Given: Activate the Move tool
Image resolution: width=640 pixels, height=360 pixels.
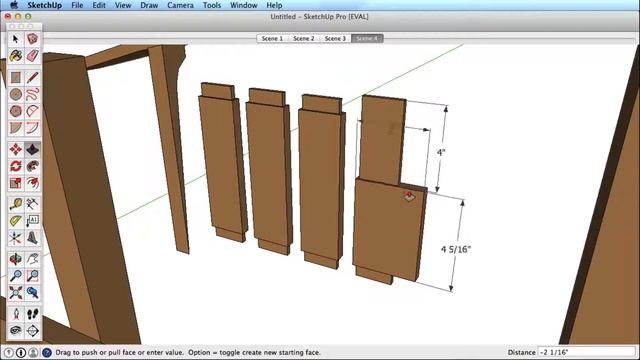Looking at the screenshot, I should 16,150.
